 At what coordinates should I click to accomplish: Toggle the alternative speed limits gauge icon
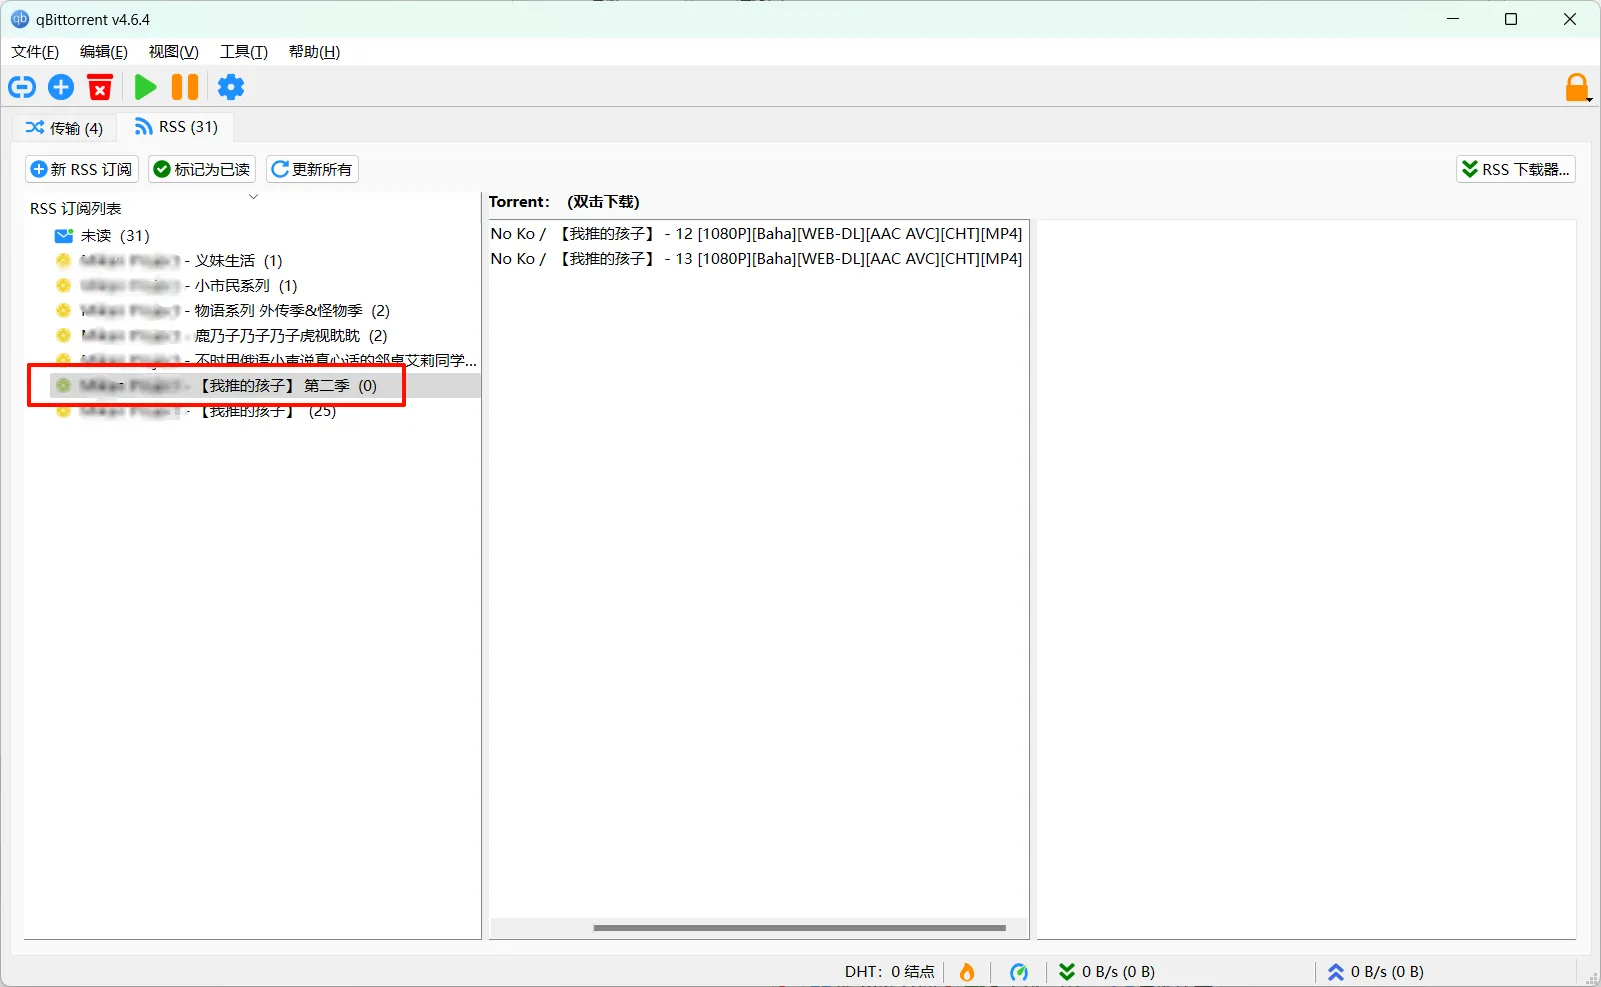(x=1019, y=972)
